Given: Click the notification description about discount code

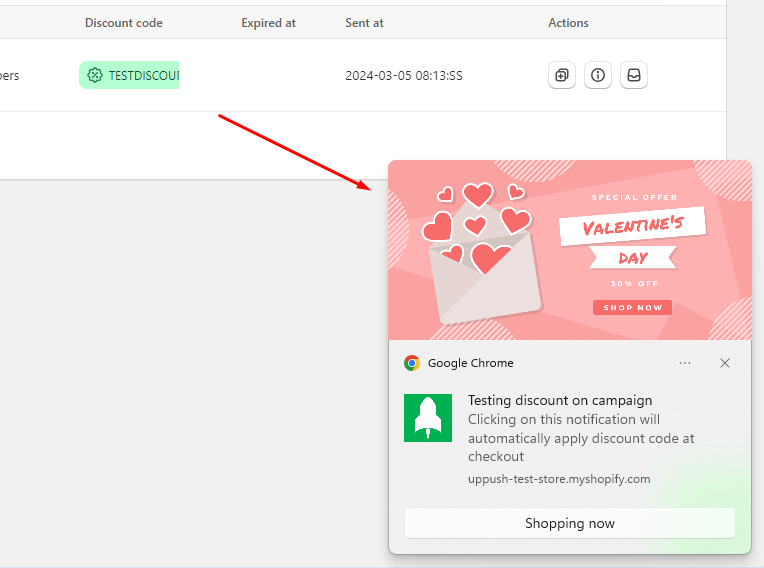Looking at the screenshot, I should pyautogui.click(x=581, y=438).
